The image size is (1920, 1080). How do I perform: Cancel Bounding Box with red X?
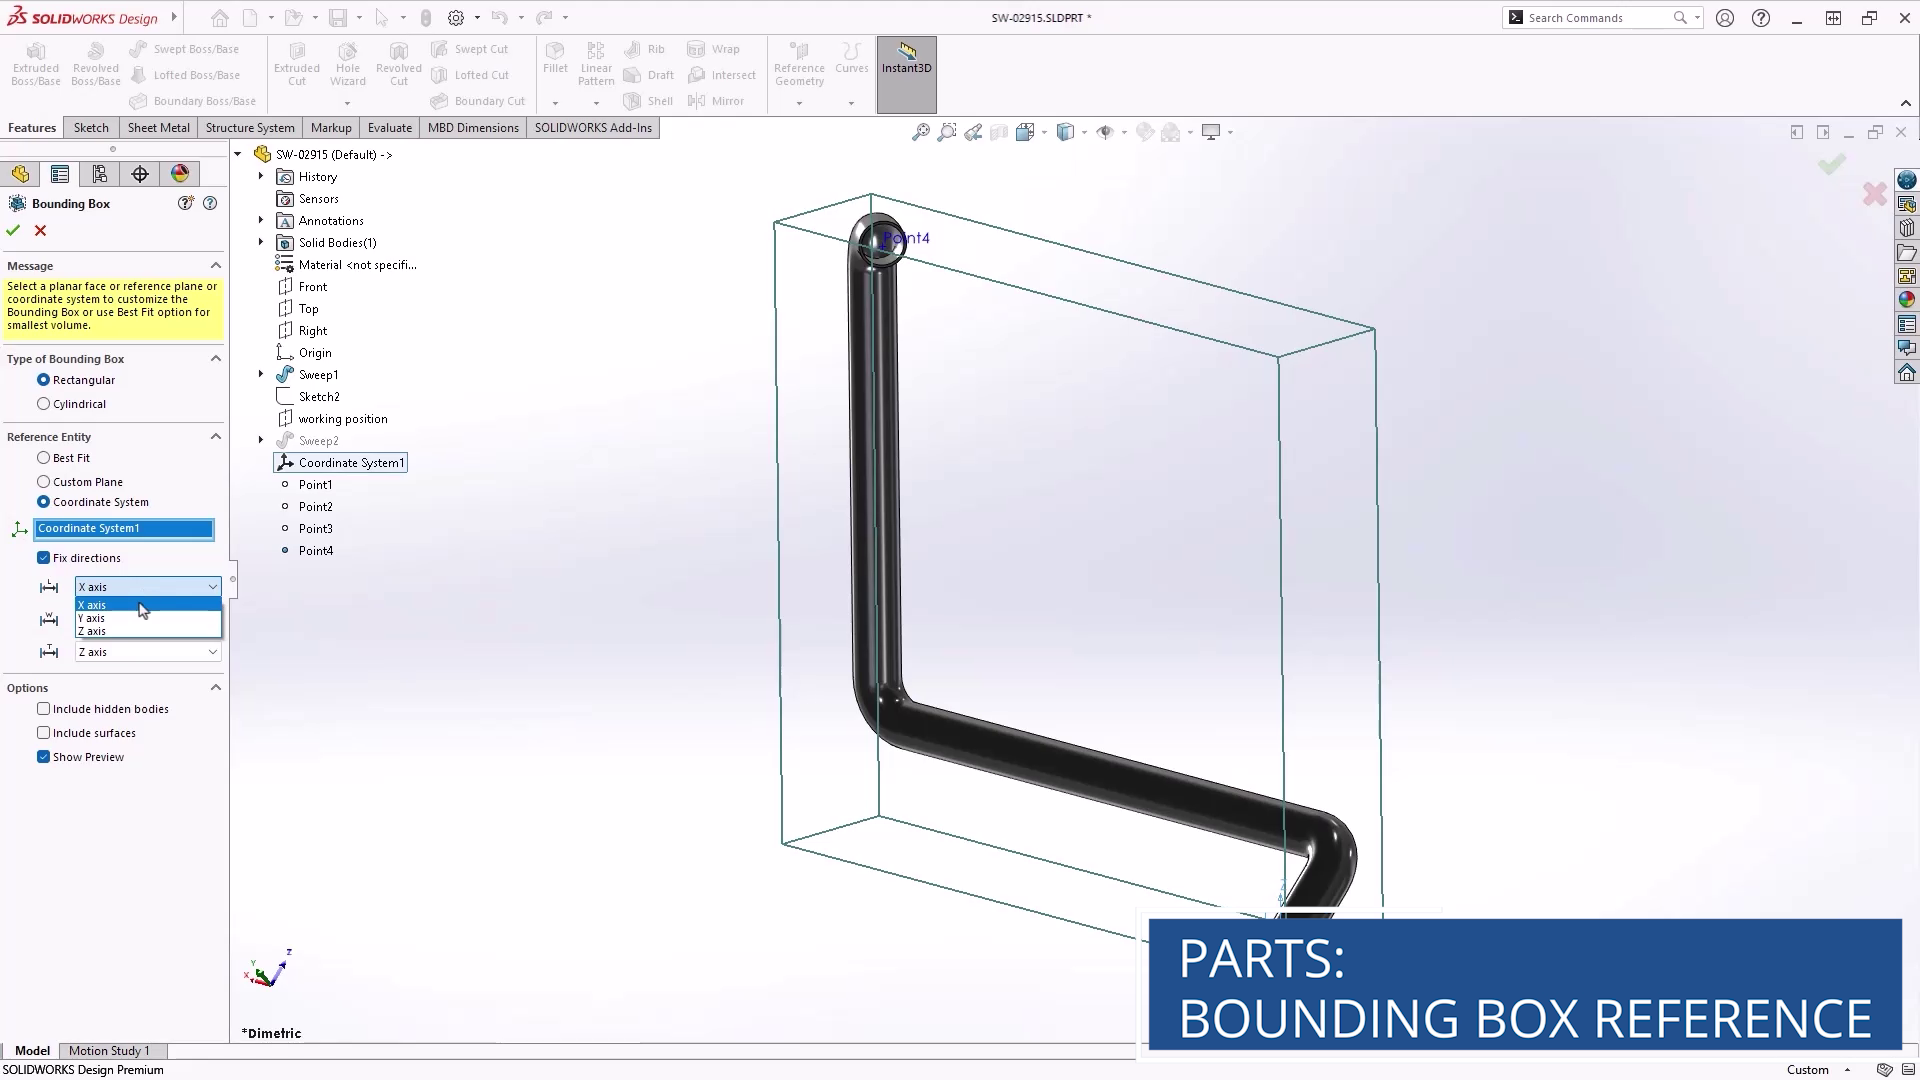40,230
